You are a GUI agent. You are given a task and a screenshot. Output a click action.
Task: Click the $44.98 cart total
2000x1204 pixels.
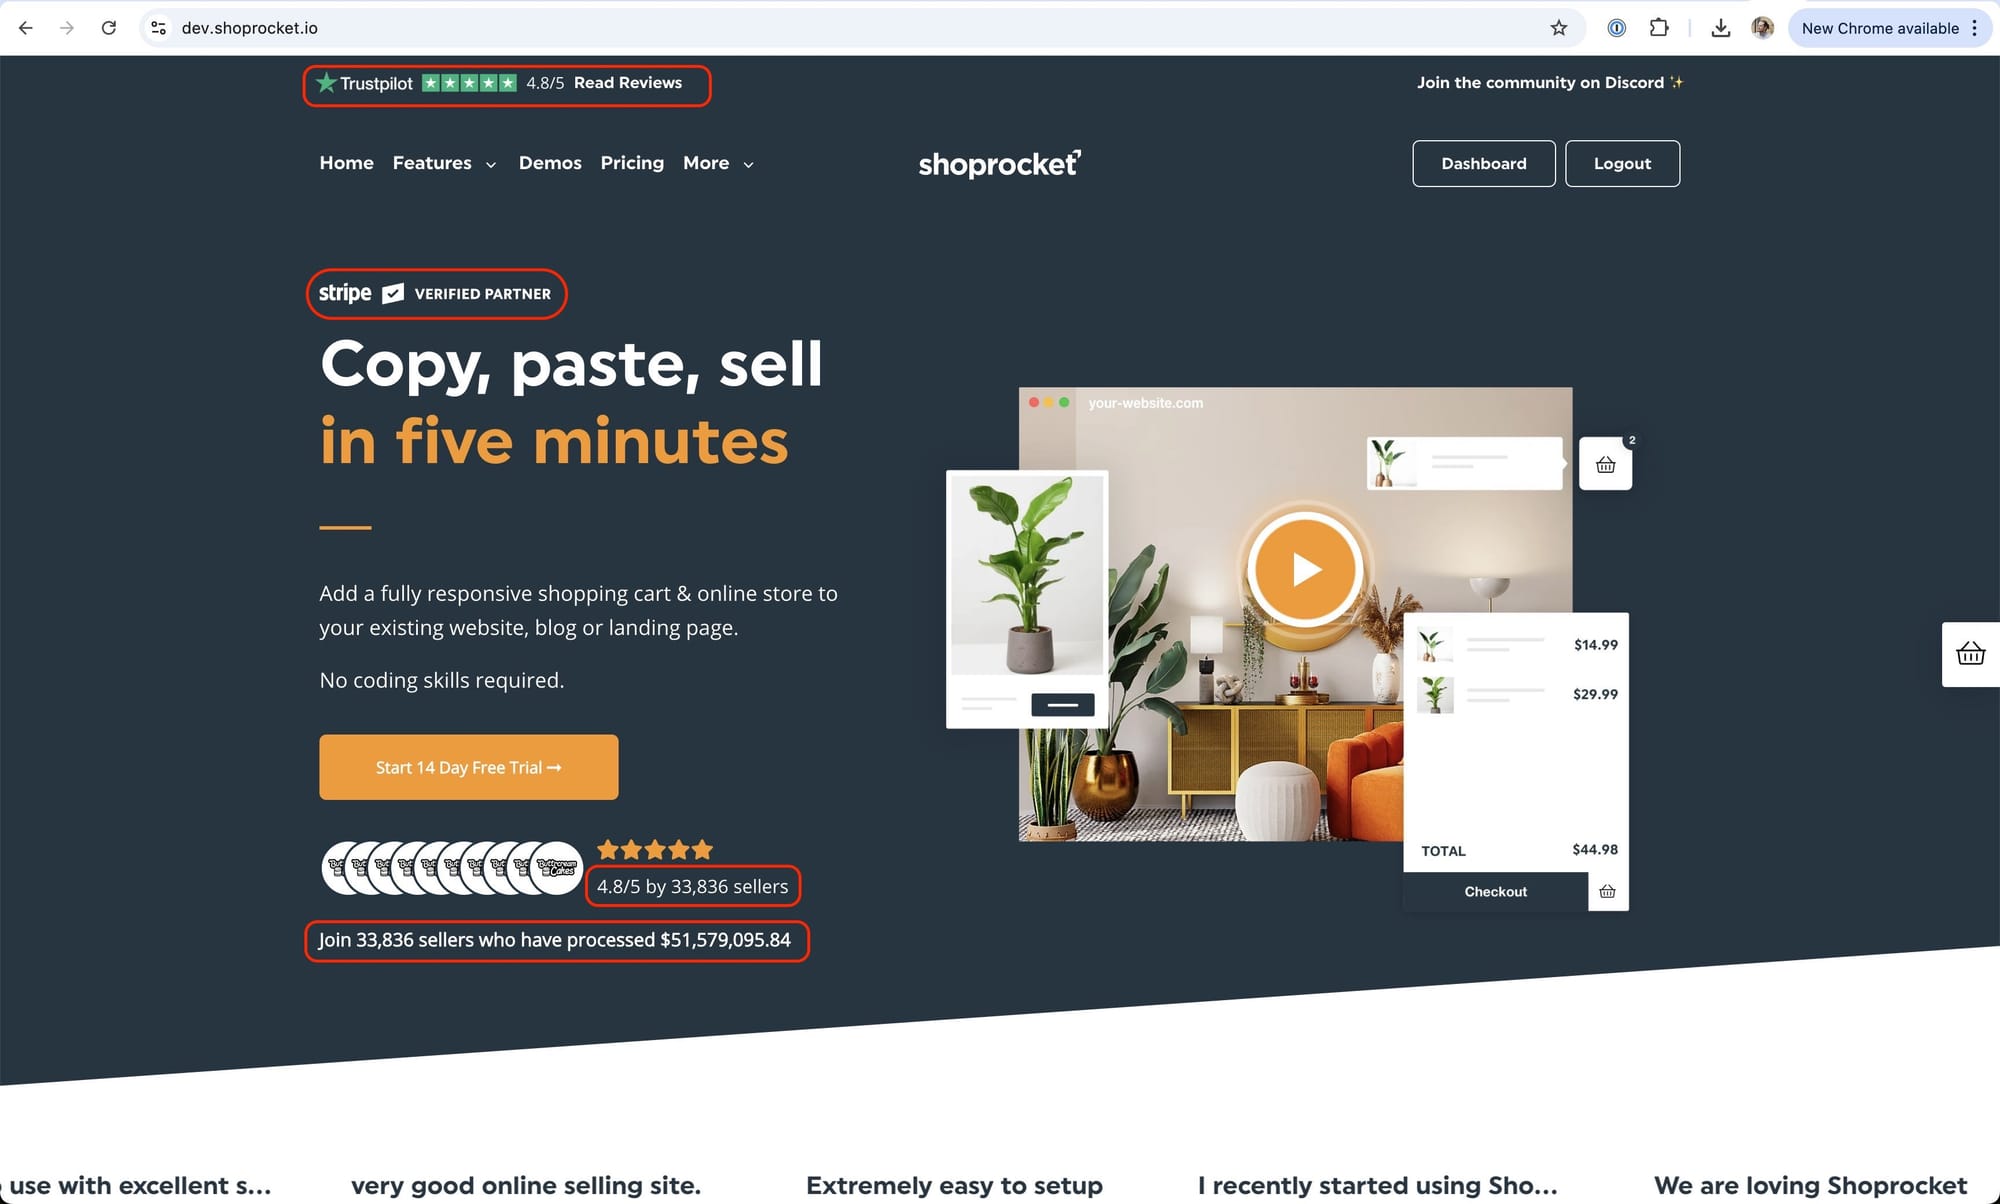[x=1595, y=850]
